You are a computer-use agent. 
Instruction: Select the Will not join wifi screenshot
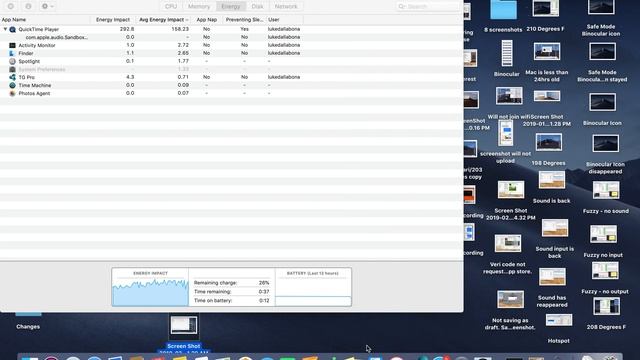pos(509,96)
